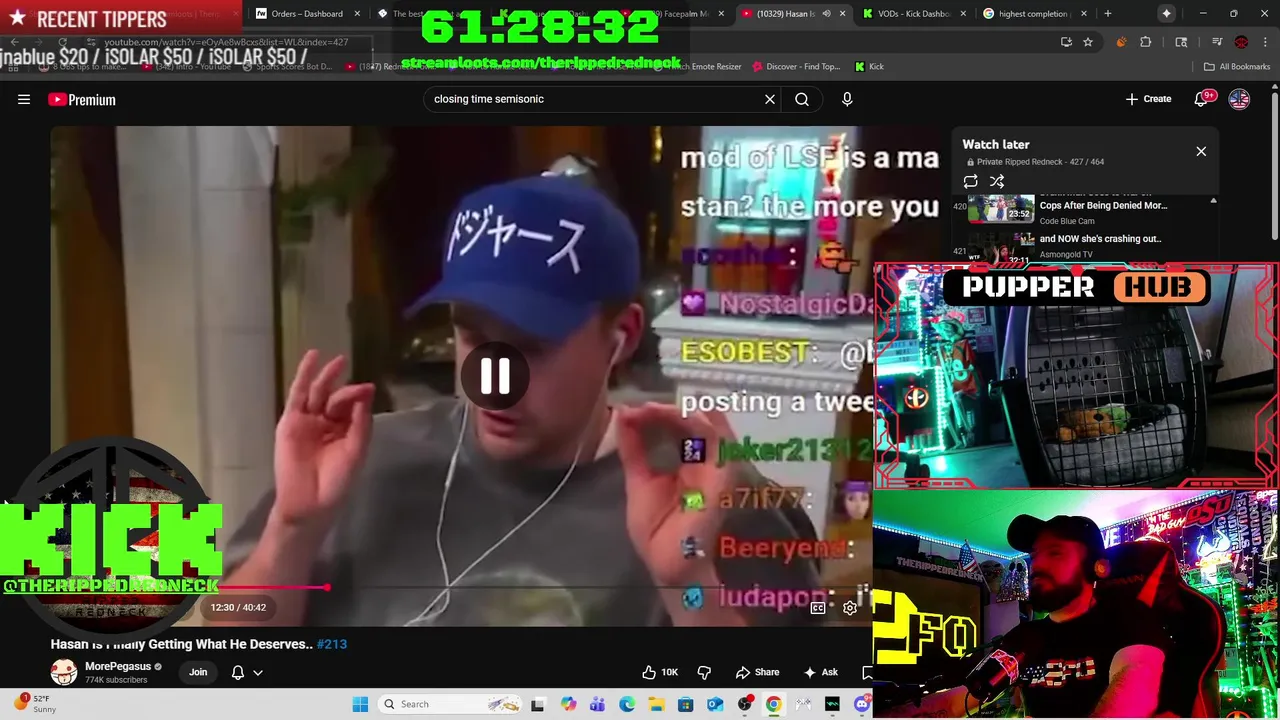Toggle playlist loop in Watch later
The height and width of the screenshot is (720, 1280).
970,181
